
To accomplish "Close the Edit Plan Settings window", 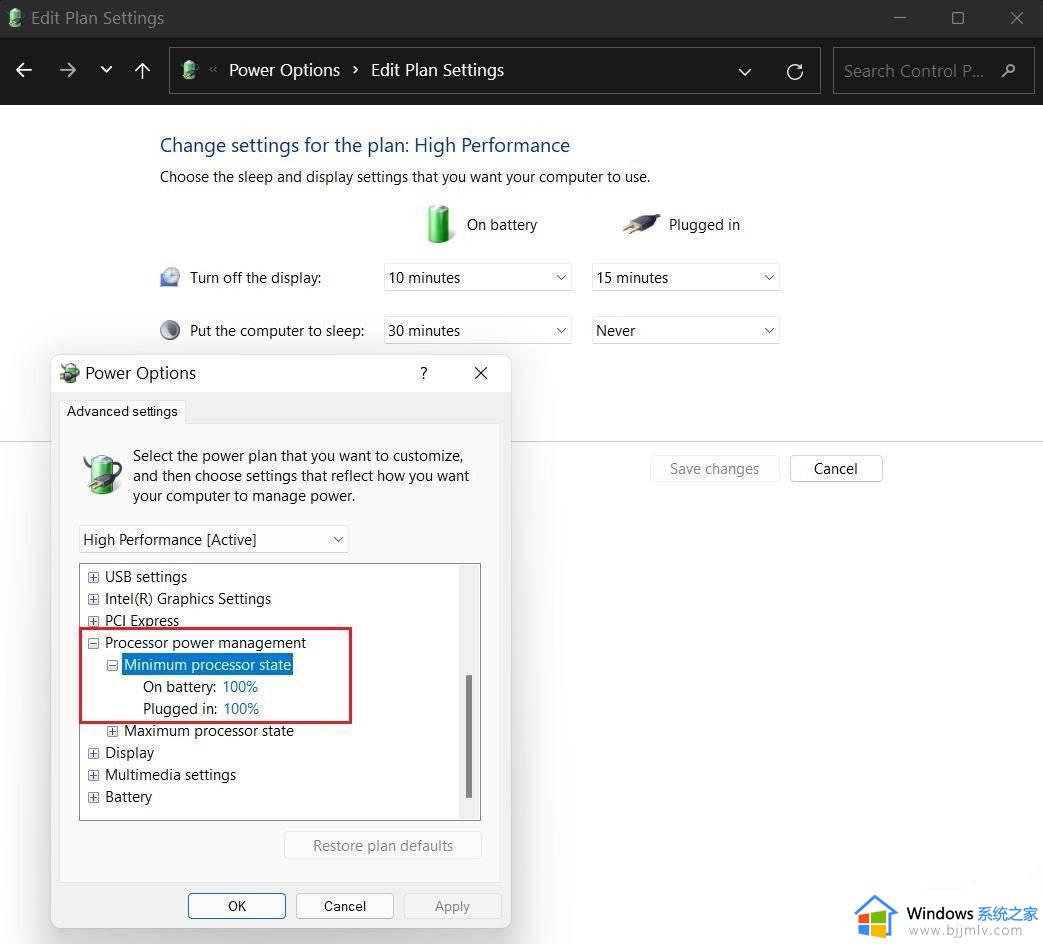I will coord(1016,18).
